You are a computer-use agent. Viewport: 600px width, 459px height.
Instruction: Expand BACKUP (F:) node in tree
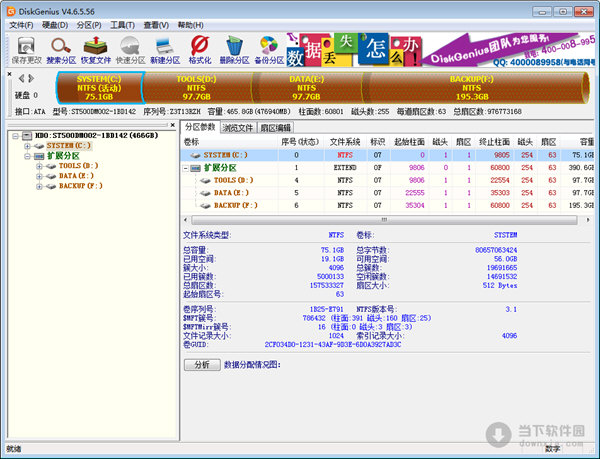pyautogui.click(x=39, y=186)
